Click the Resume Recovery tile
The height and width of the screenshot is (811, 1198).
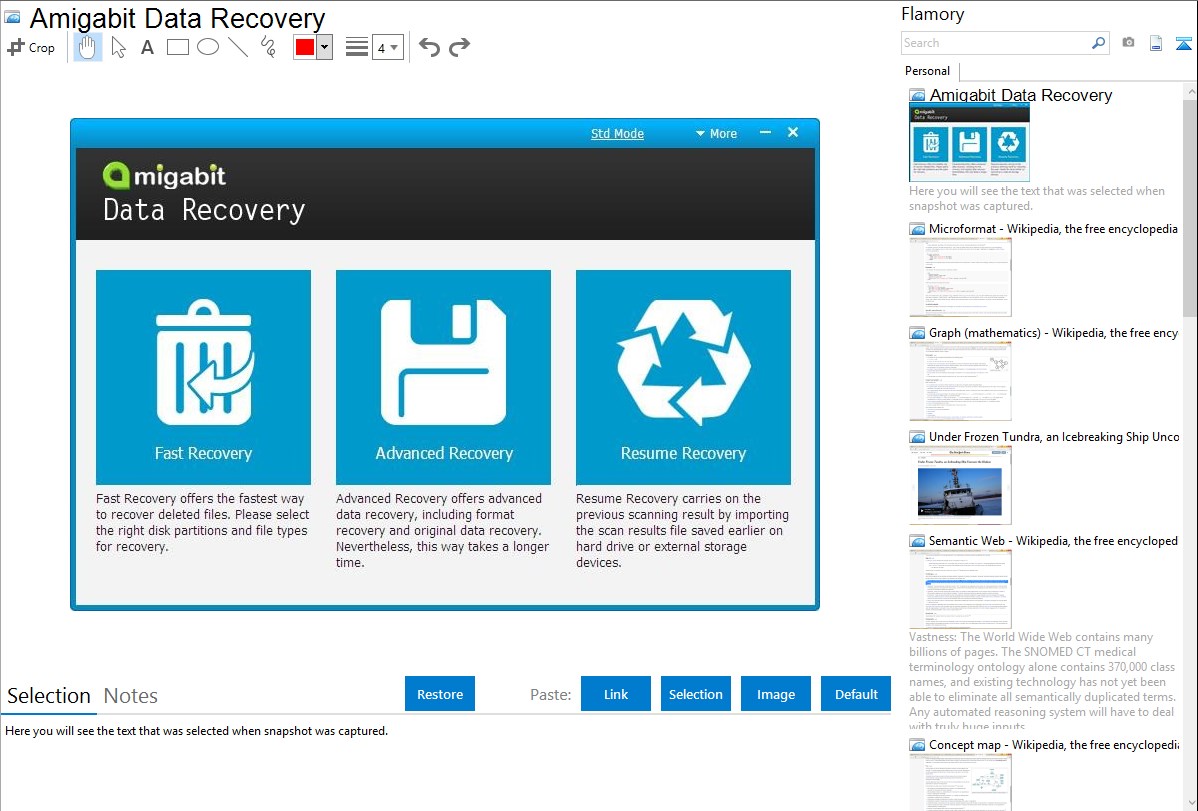pos(683,377)
